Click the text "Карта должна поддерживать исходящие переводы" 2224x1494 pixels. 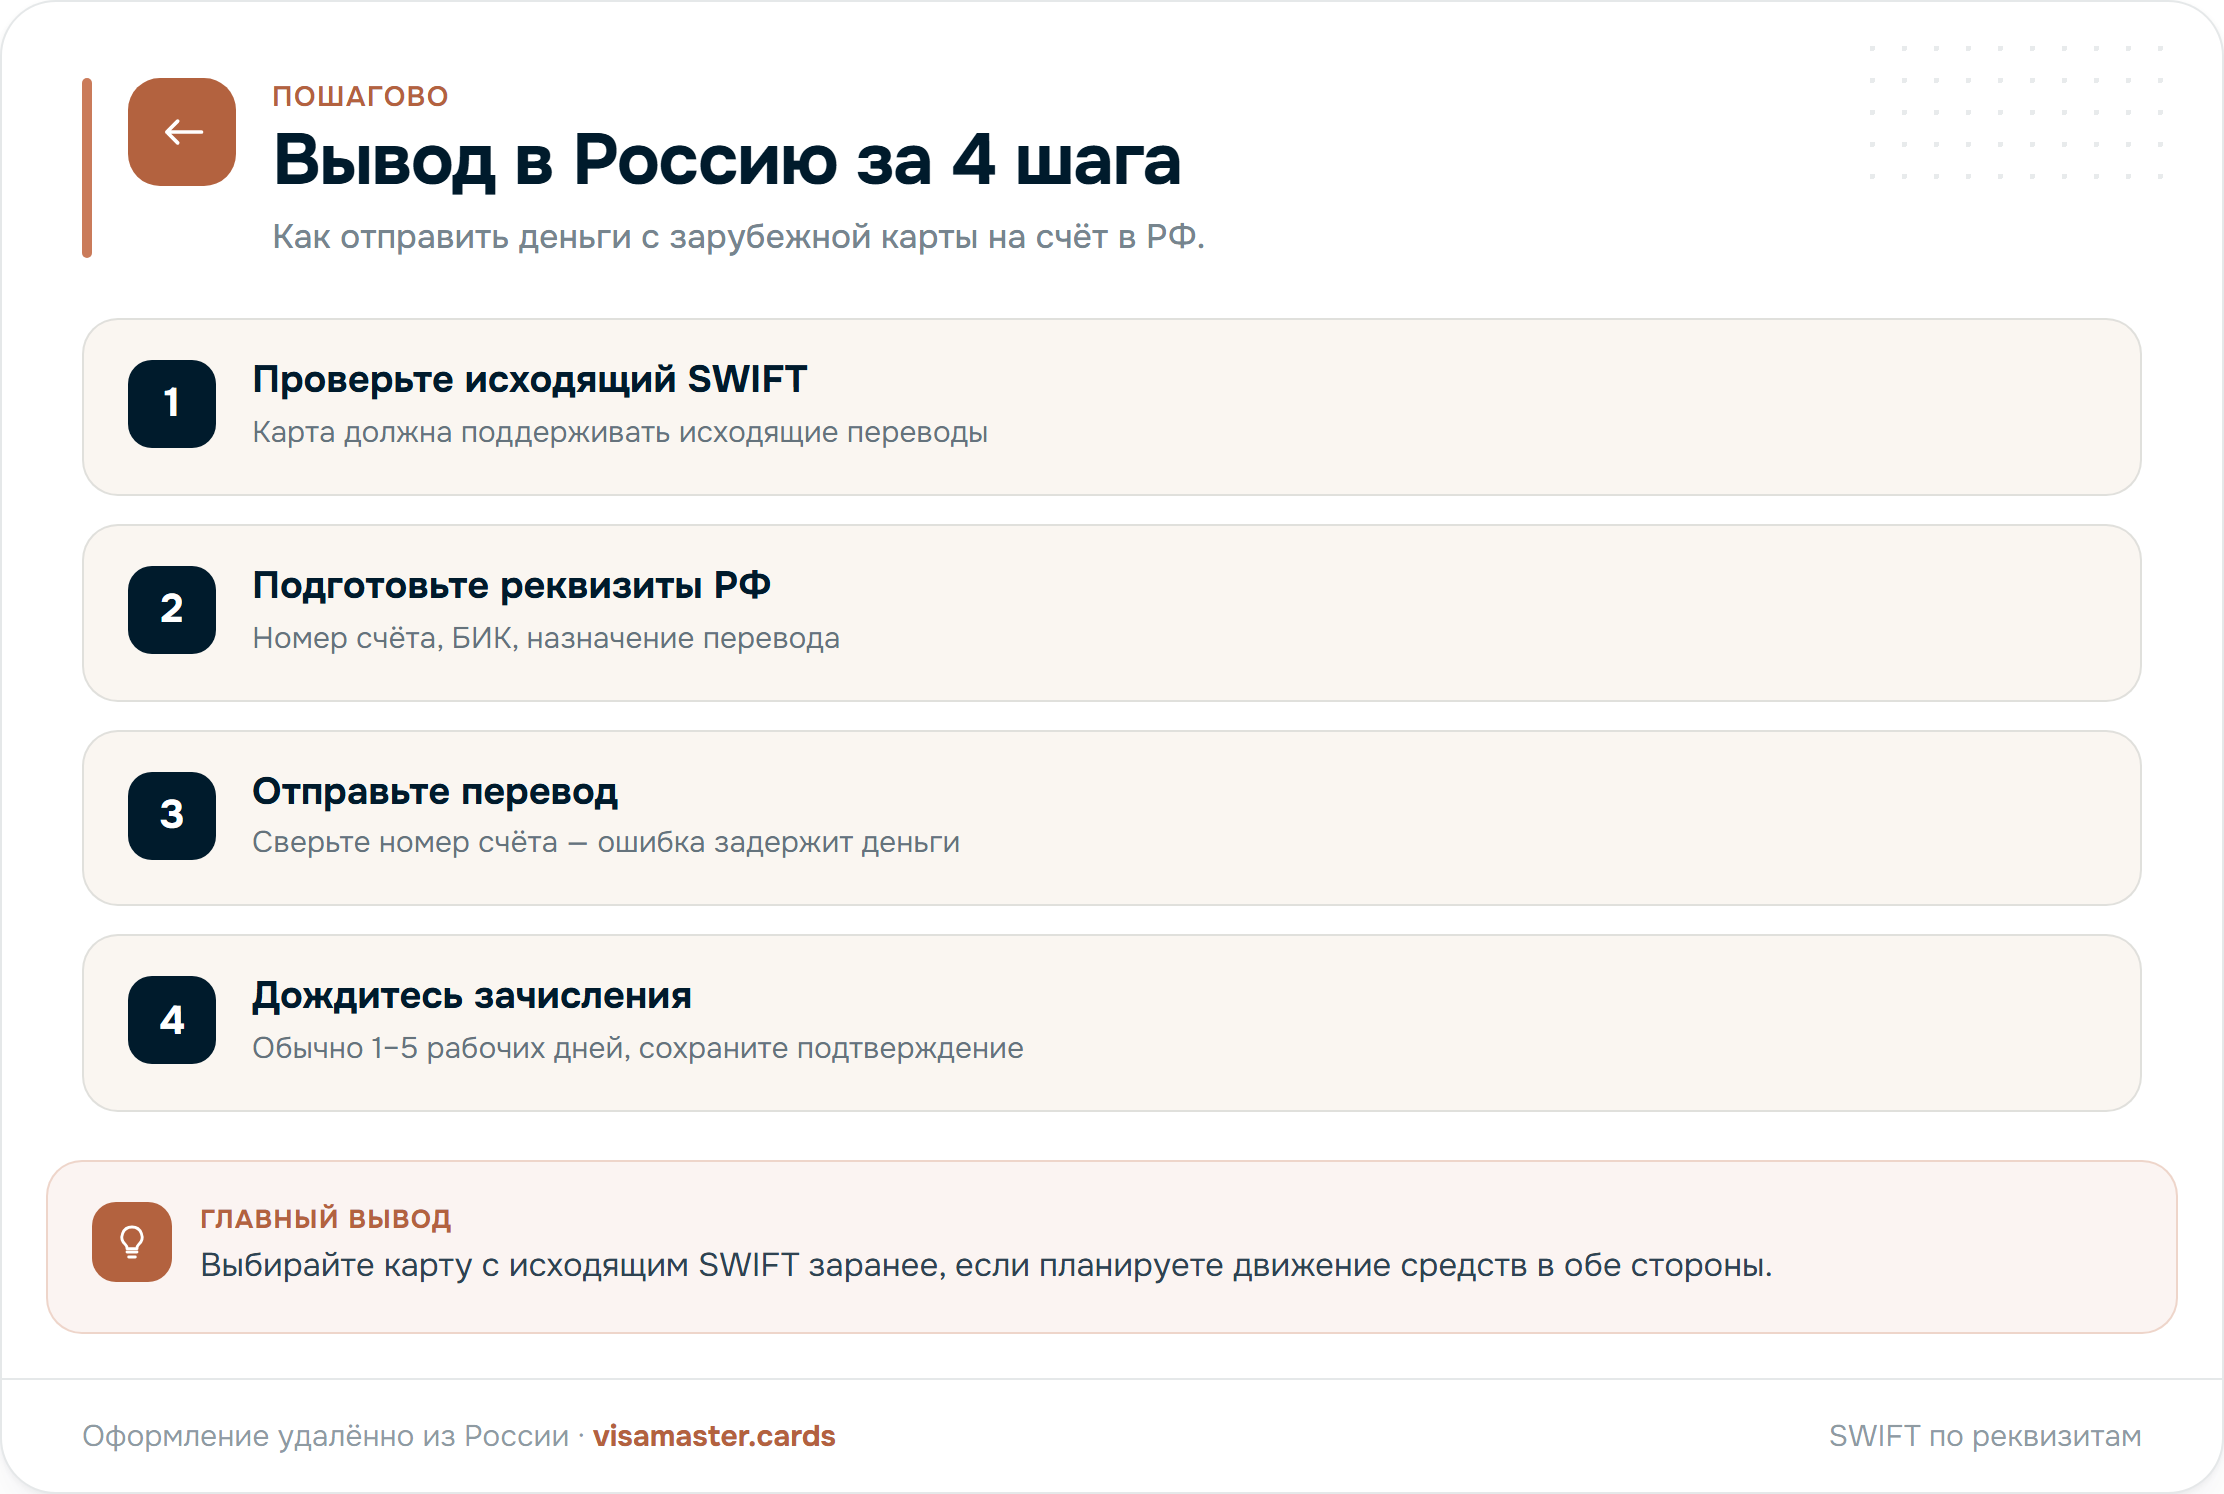click(620, 433)
